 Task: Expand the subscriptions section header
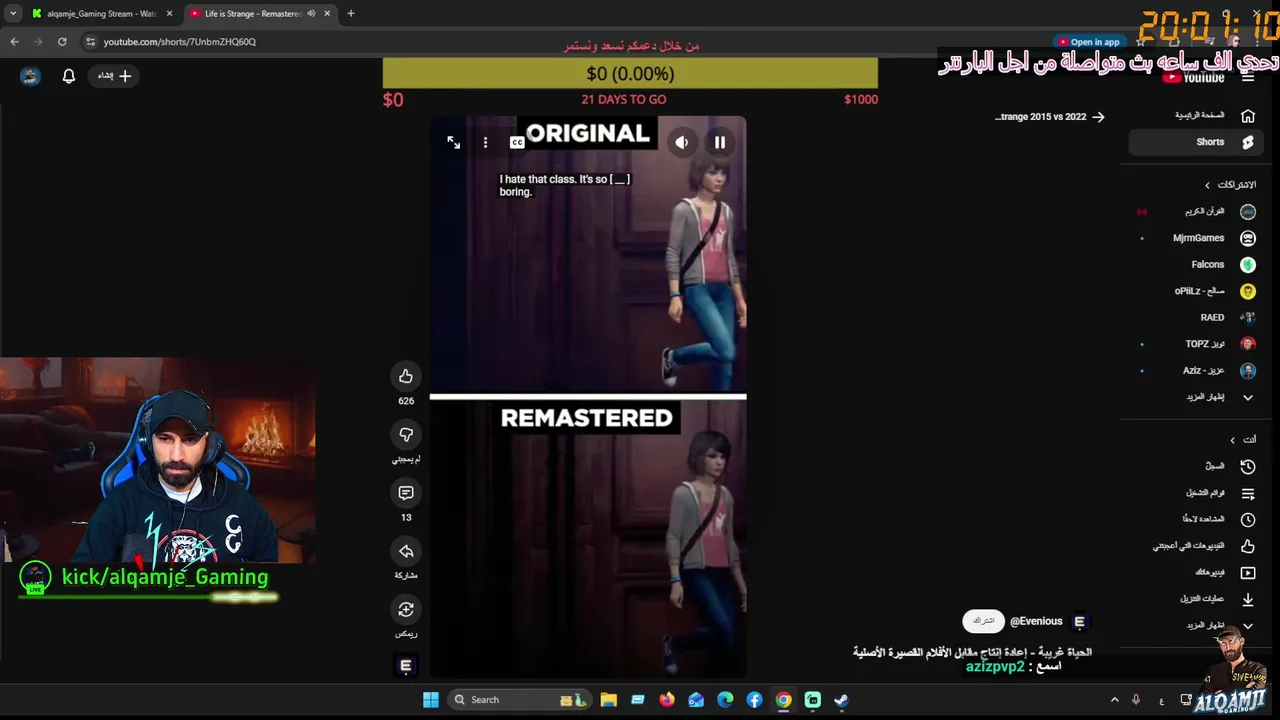click(1230, 185)
